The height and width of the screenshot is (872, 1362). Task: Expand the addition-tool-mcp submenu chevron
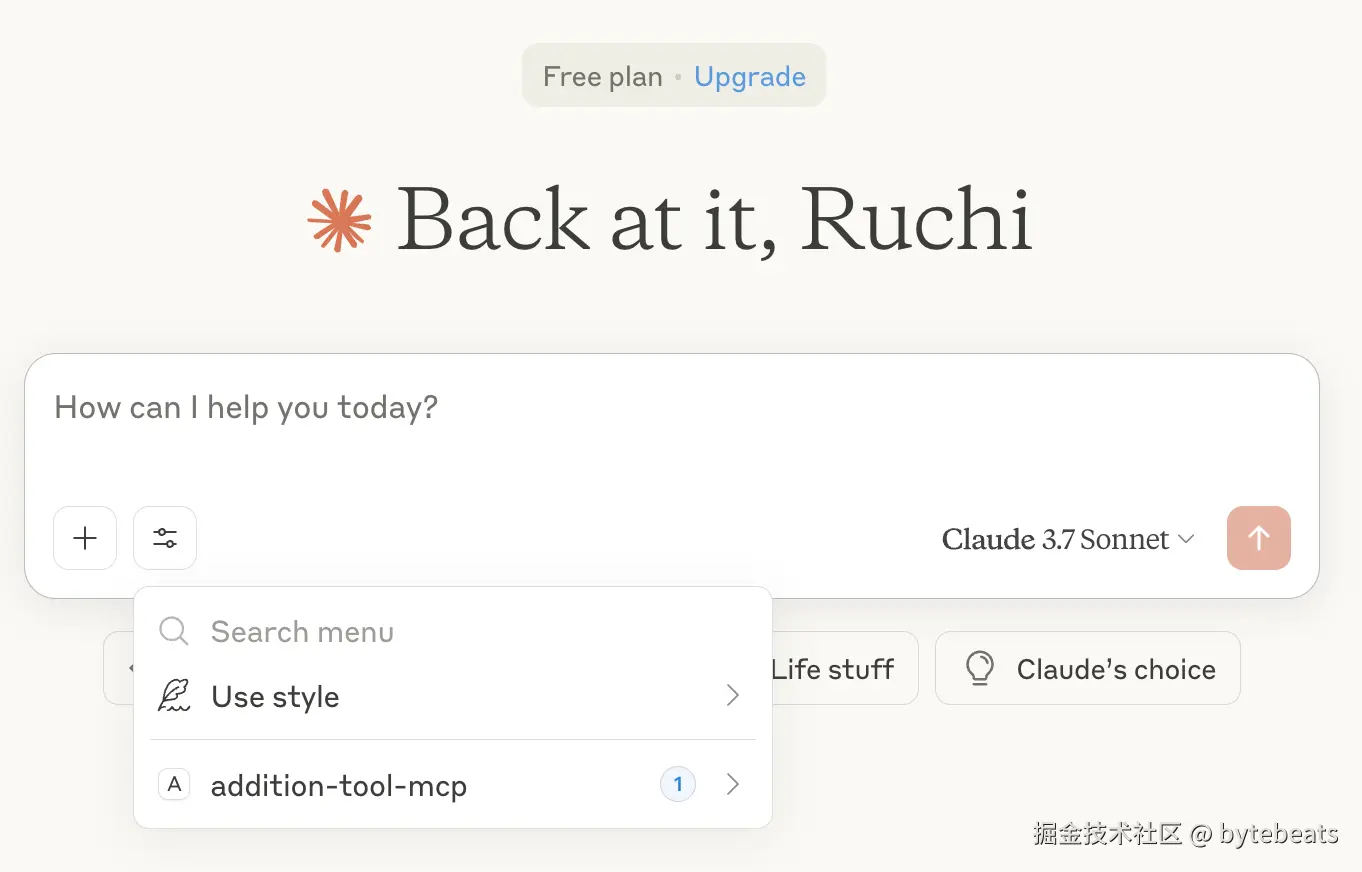(x=733, y=785)
